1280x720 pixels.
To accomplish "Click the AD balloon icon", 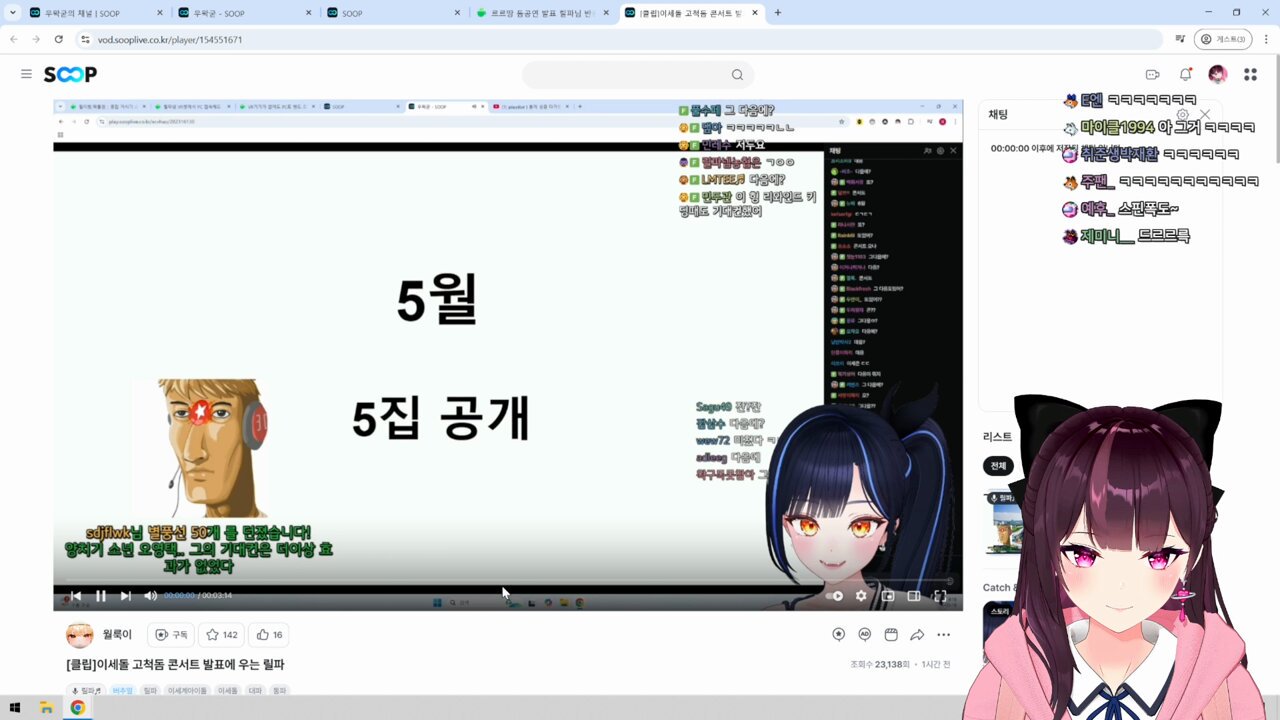I will point(864,635).
